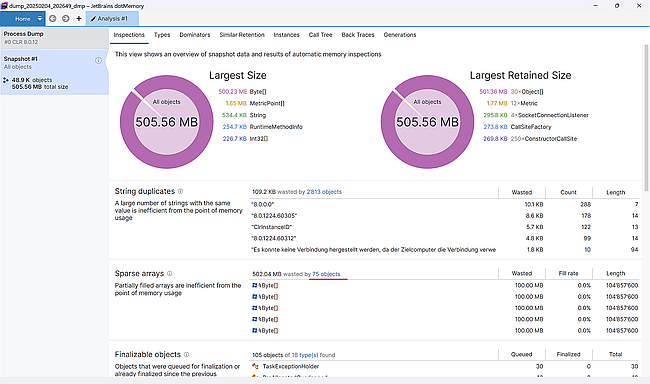This screenshot has width=650, height=384.
Task: Click String legend entry
Action: click(258, 115)
